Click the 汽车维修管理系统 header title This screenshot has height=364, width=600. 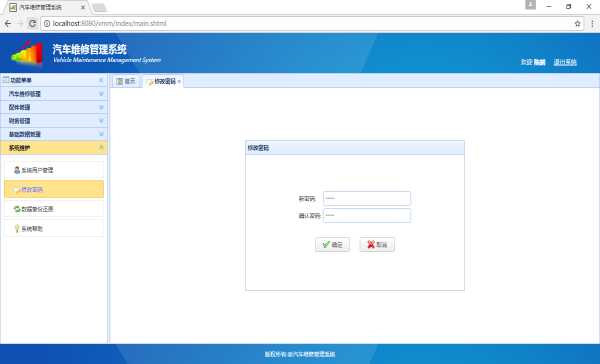pos(90,49)
